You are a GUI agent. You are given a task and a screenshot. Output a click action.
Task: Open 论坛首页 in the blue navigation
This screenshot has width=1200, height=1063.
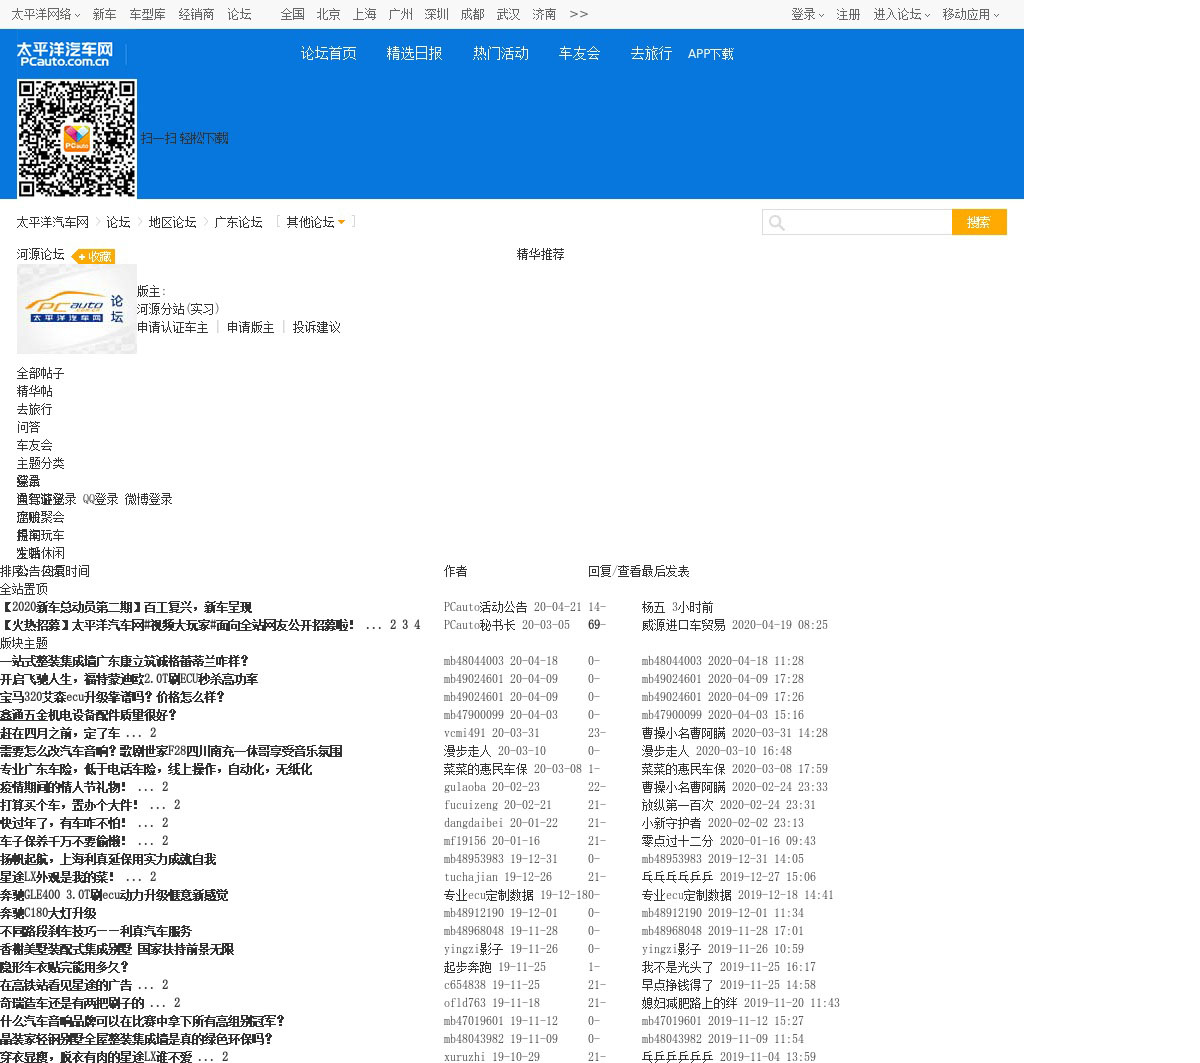[x=329, y=53]
